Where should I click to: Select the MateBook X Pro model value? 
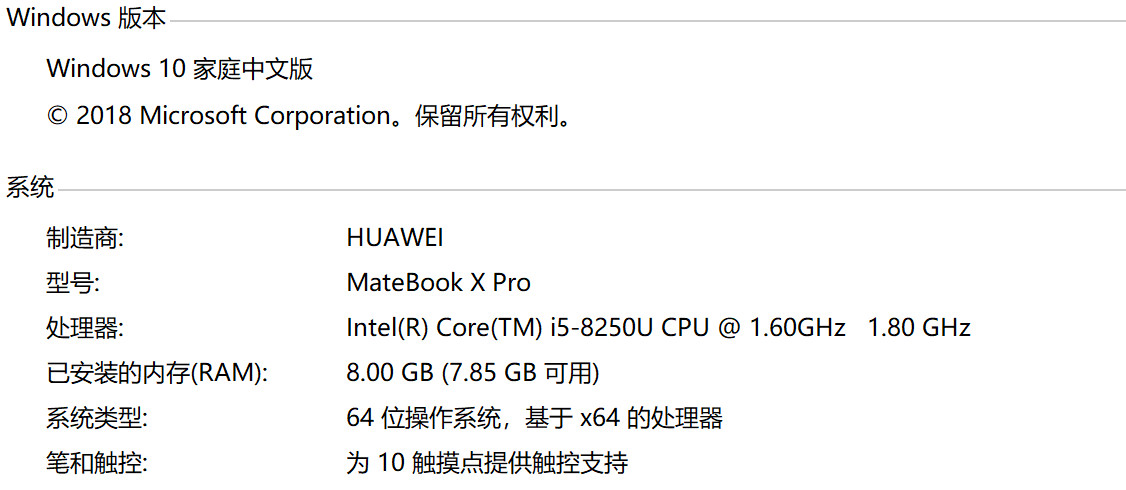pos(438,283)
